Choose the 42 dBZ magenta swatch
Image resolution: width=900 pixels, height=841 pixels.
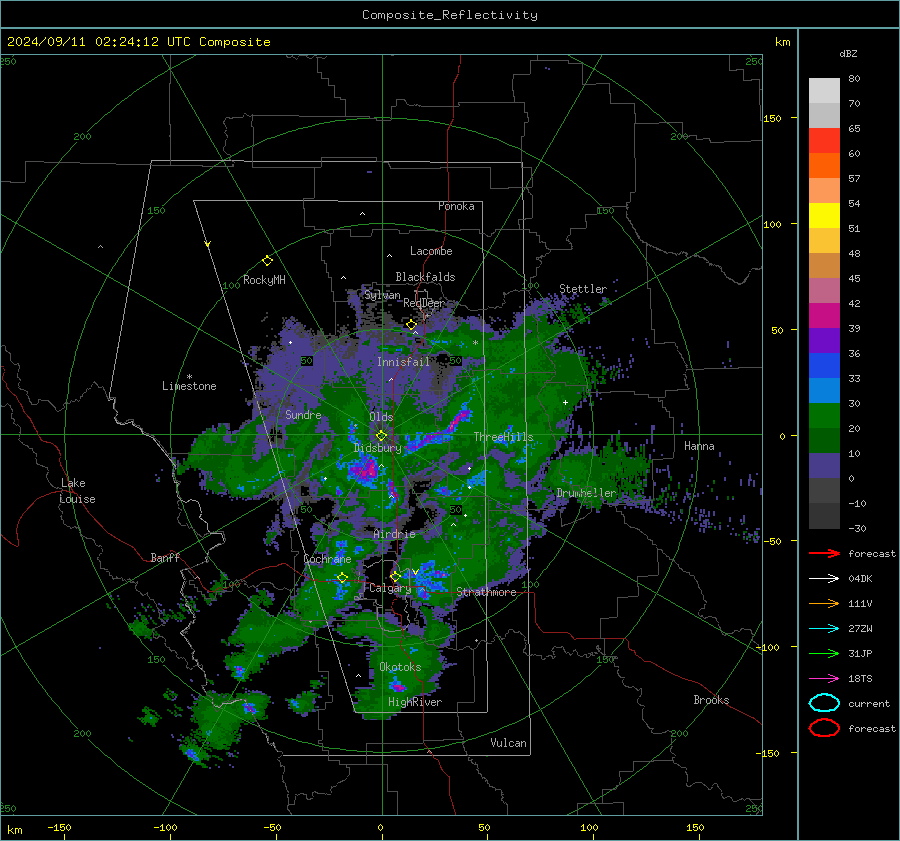pyautogui.click(x=824, y=315)
